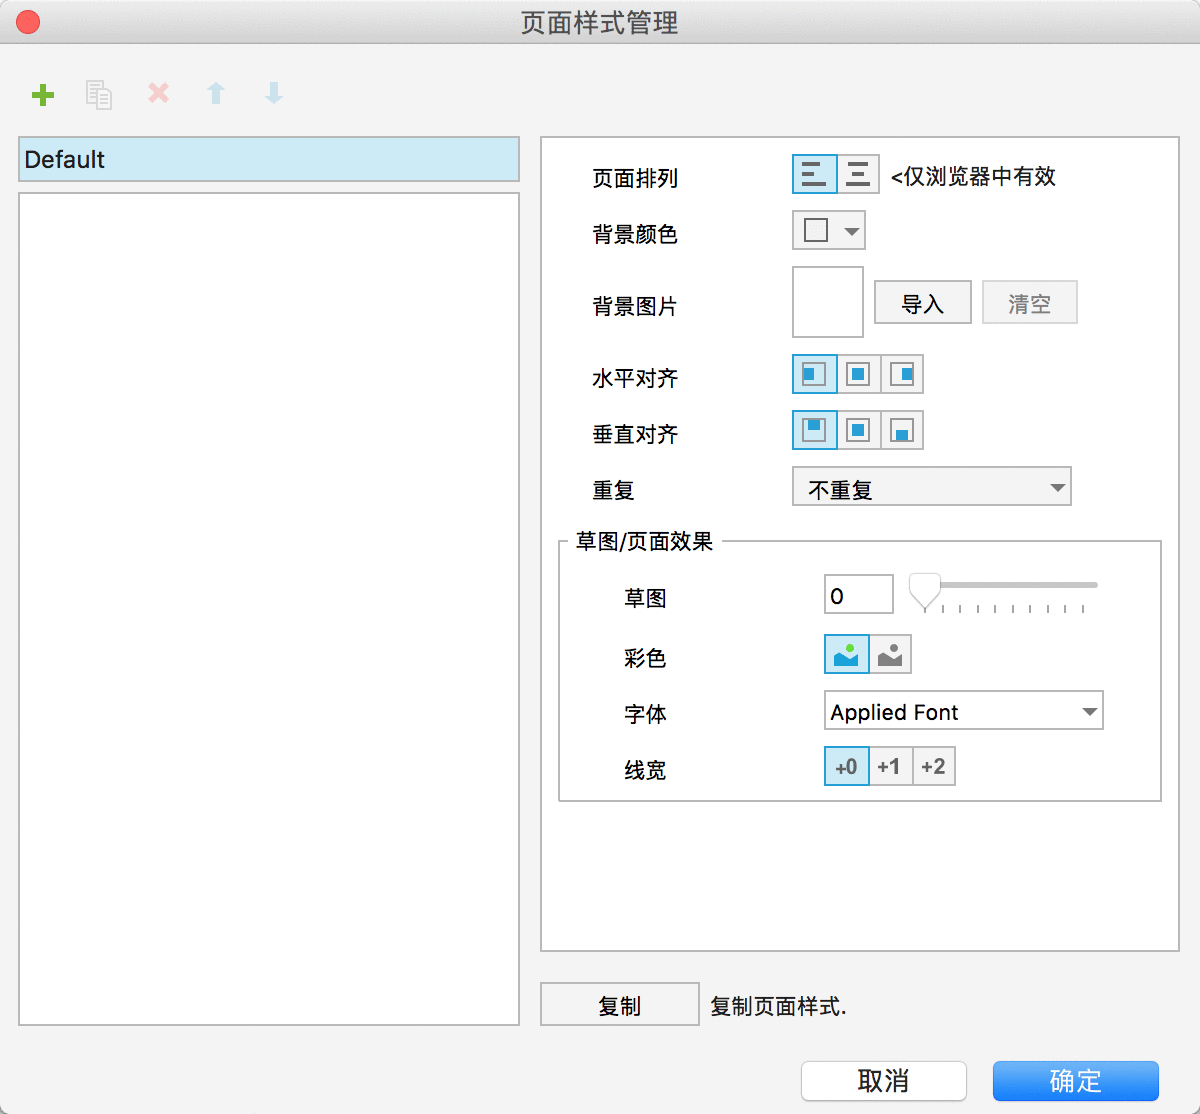The image size is (1200, 1114).
Task: Add a new page style with the plus icon
Action: click(43, 95)
